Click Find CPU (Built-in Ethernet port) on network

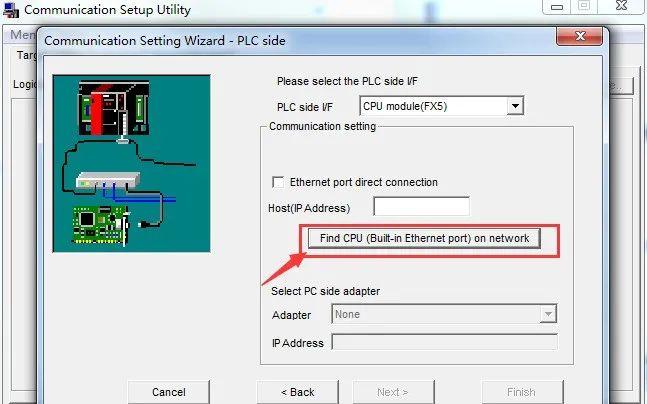[x=424, y=239]
